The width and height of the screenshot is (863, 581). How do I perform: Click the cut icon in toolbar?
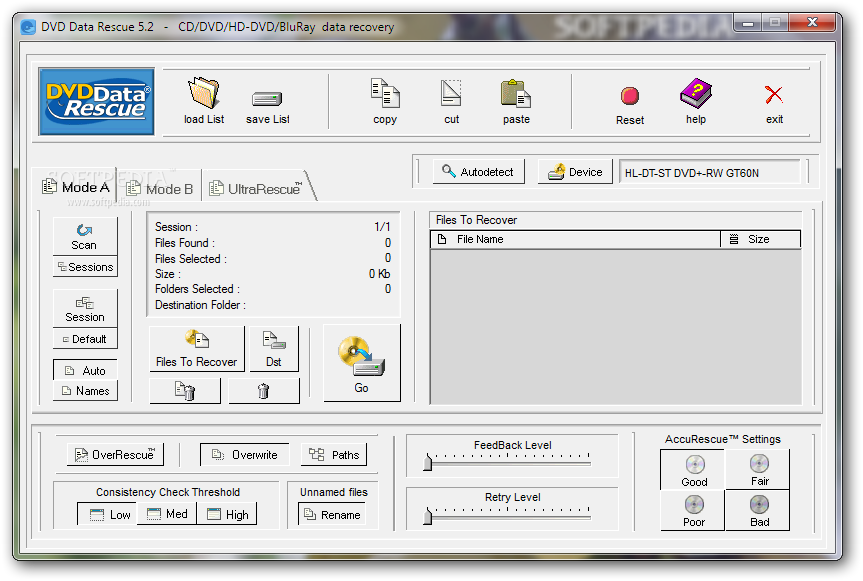451,93
